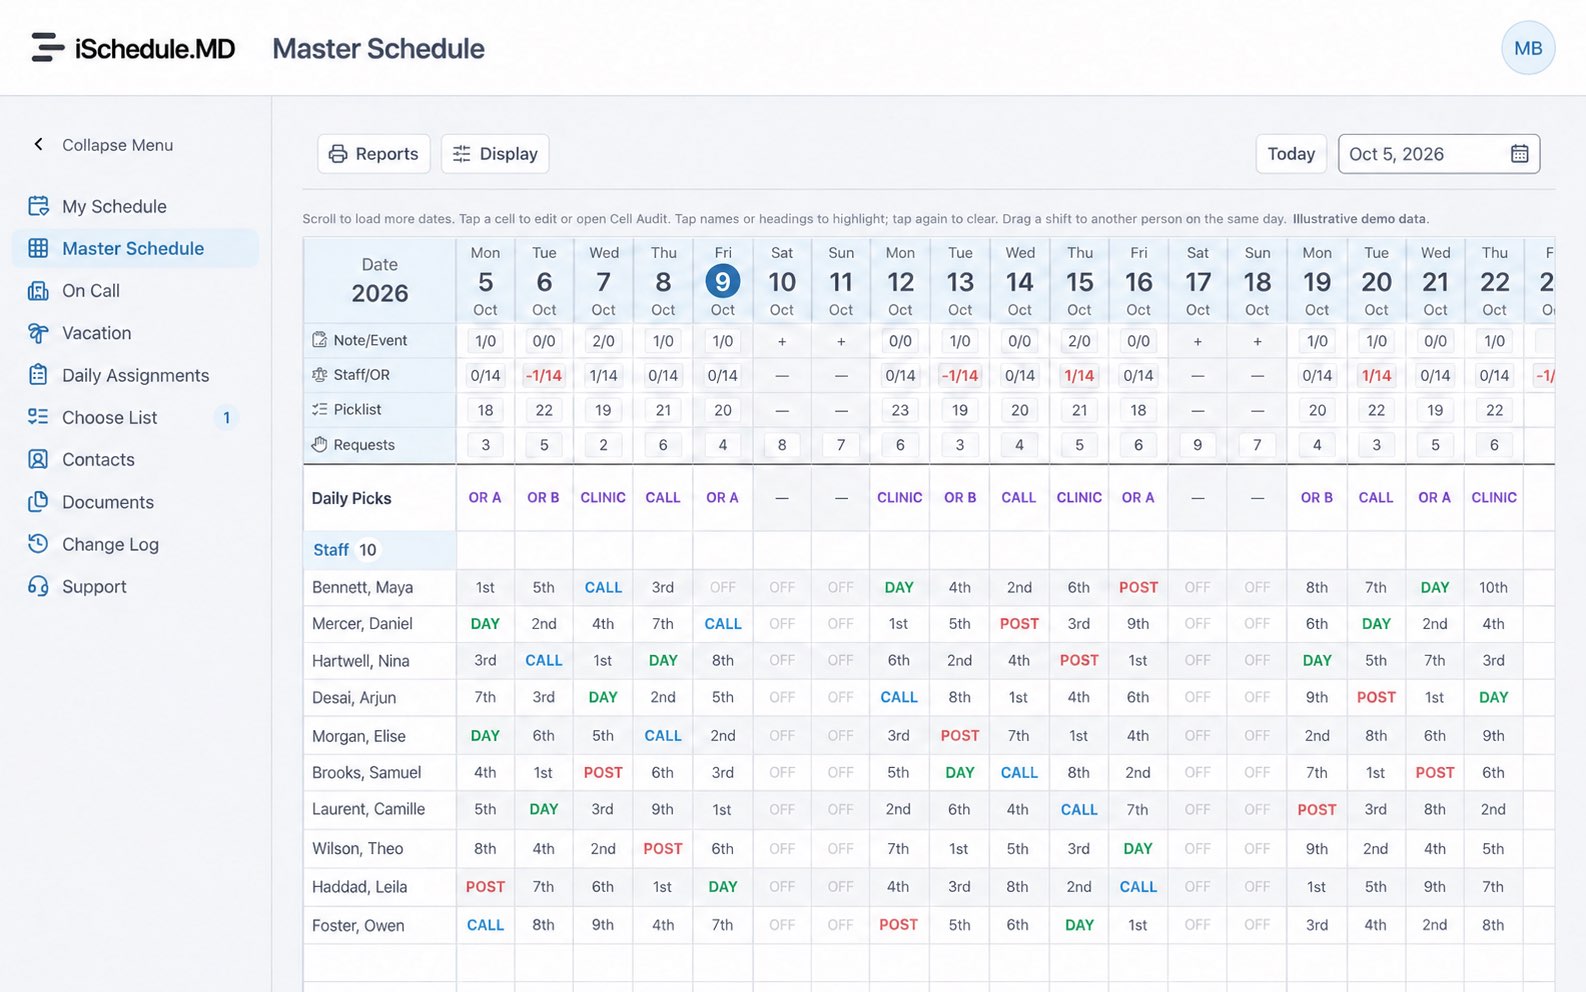
Task: Highlight staff name Bennett, Maya
Action: pos(362,587)
